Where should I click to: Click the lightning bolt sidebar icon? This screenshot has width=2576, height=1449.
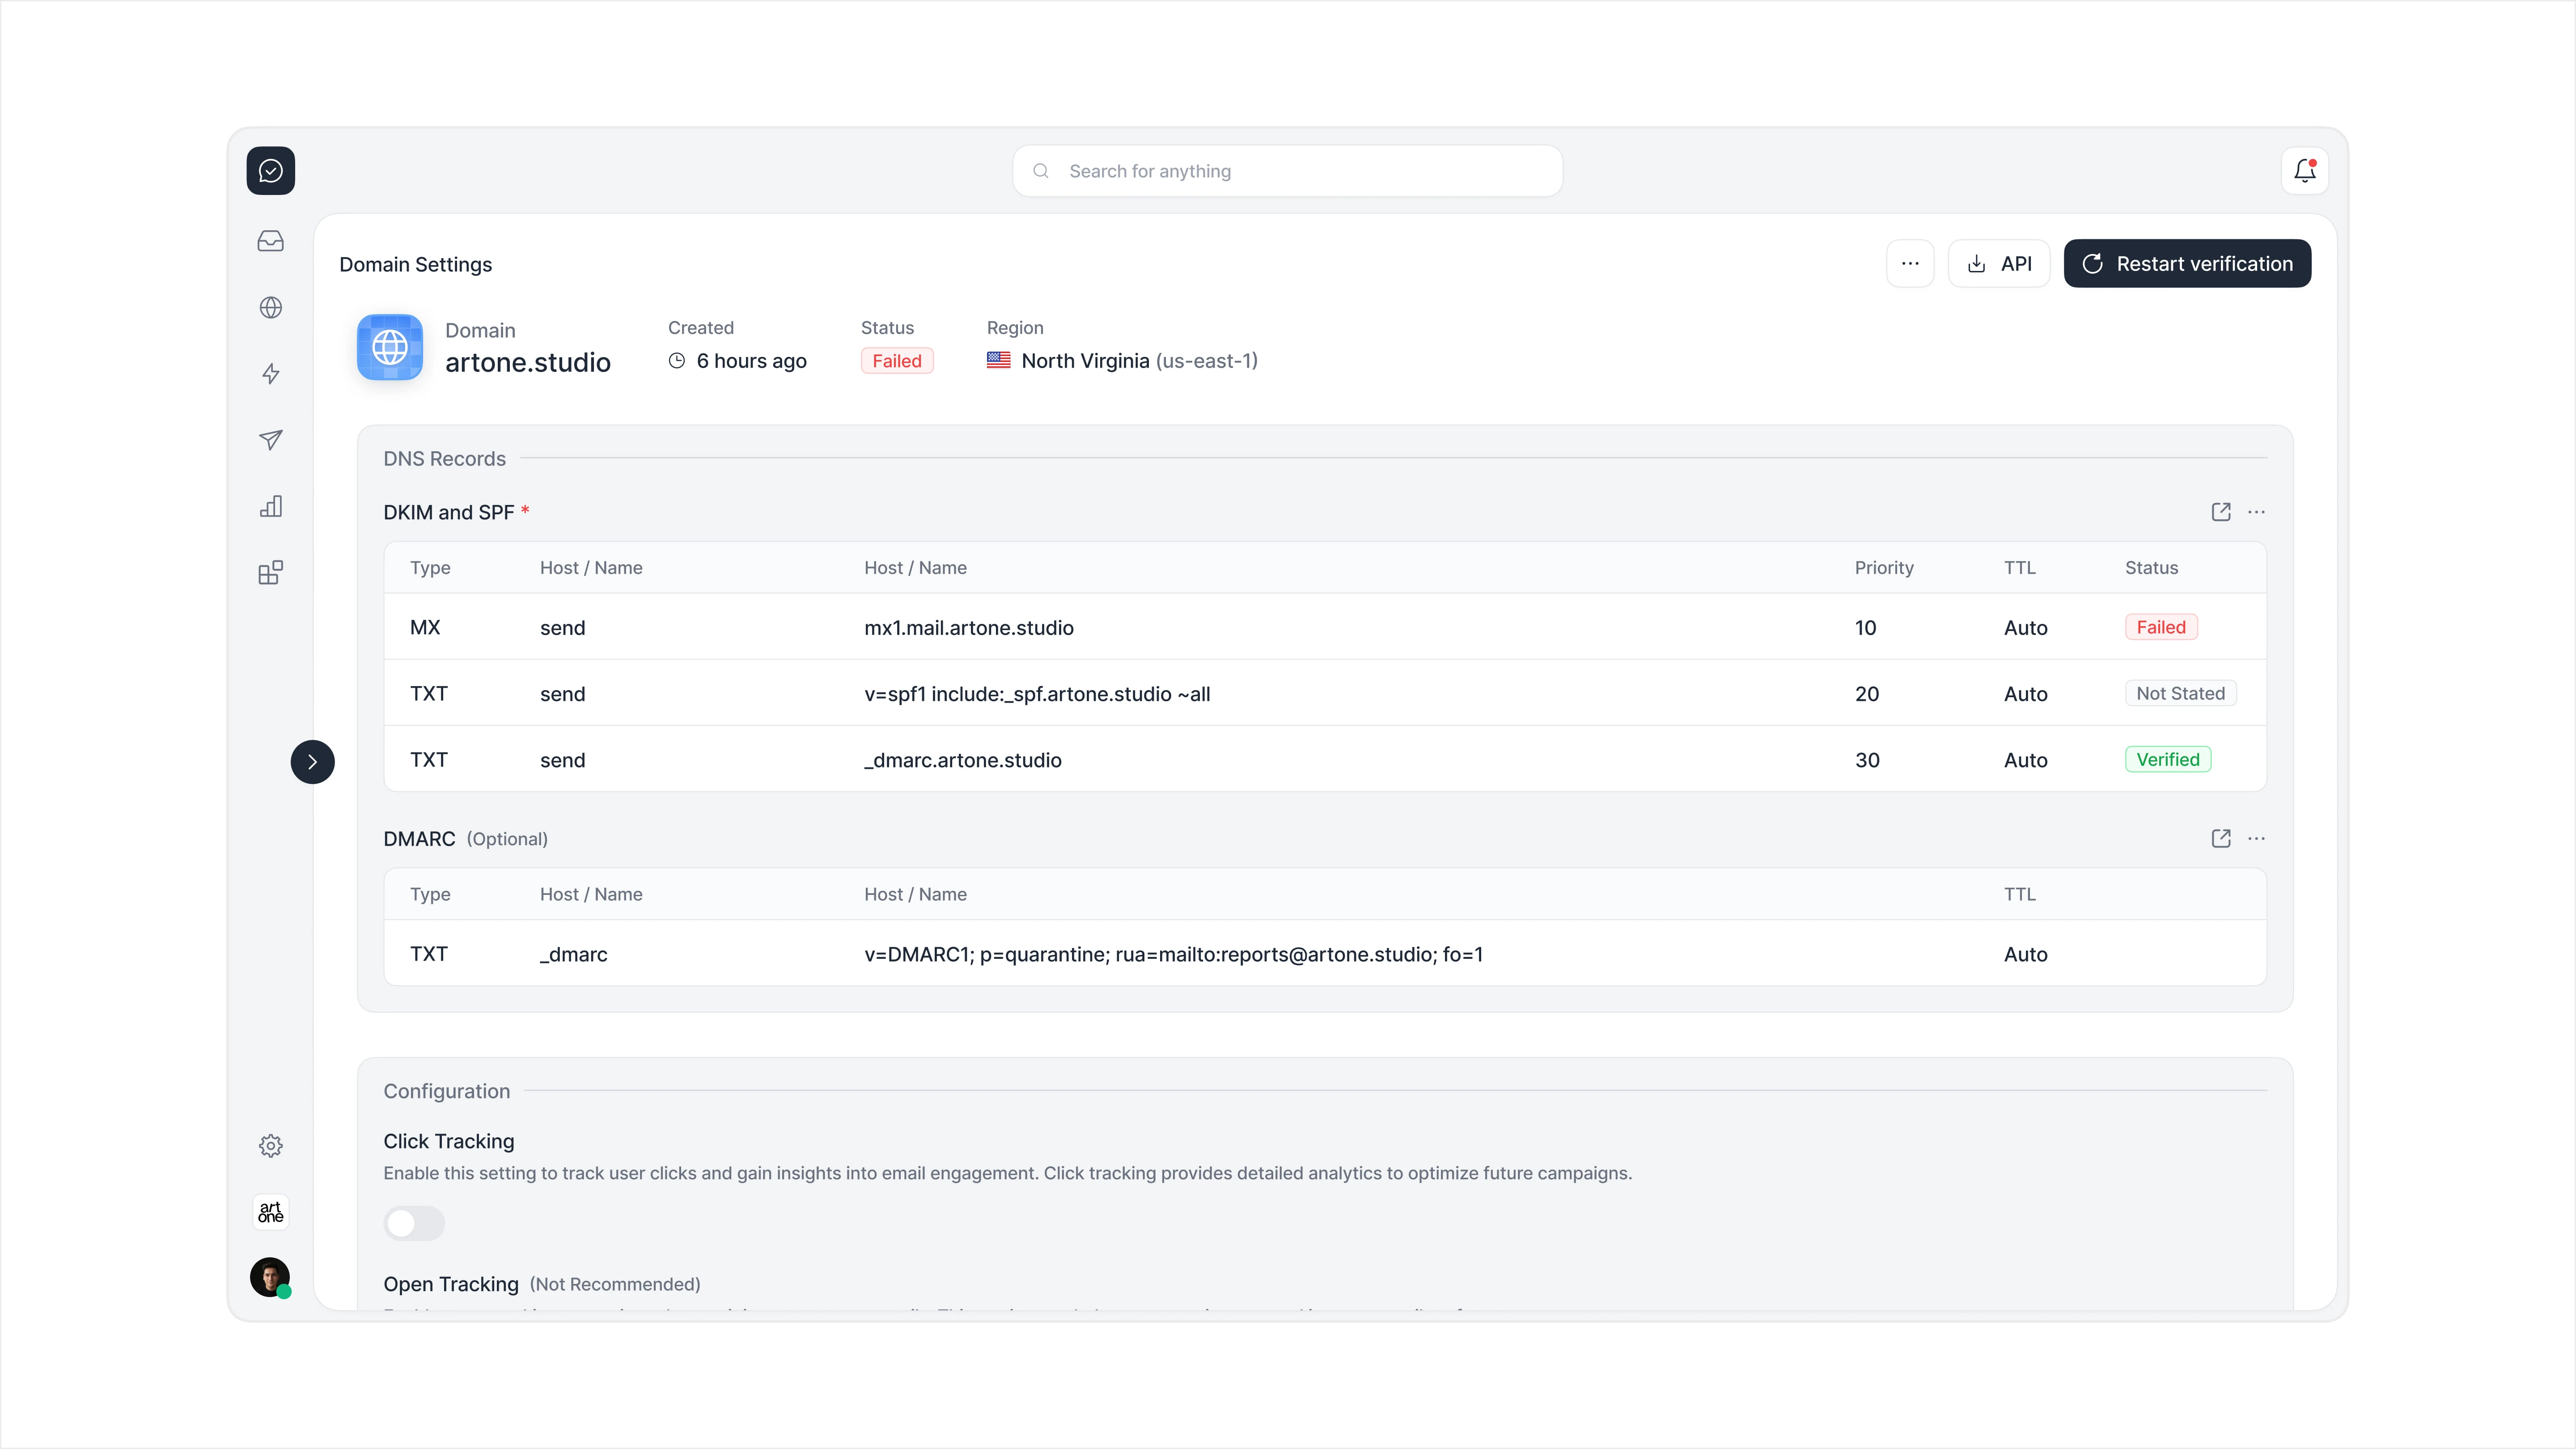[270, 374]
